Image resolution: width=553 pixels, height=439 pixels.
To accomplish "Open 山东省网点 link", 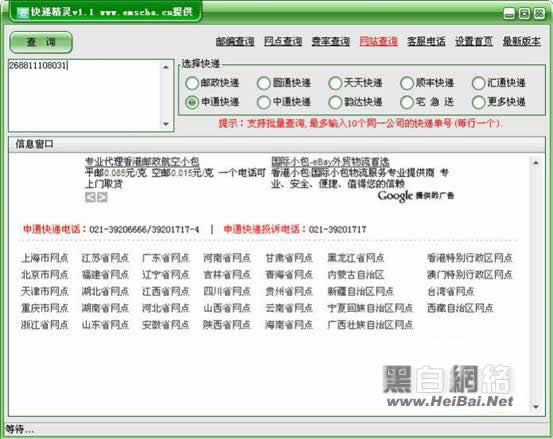I will click(105, 324).
